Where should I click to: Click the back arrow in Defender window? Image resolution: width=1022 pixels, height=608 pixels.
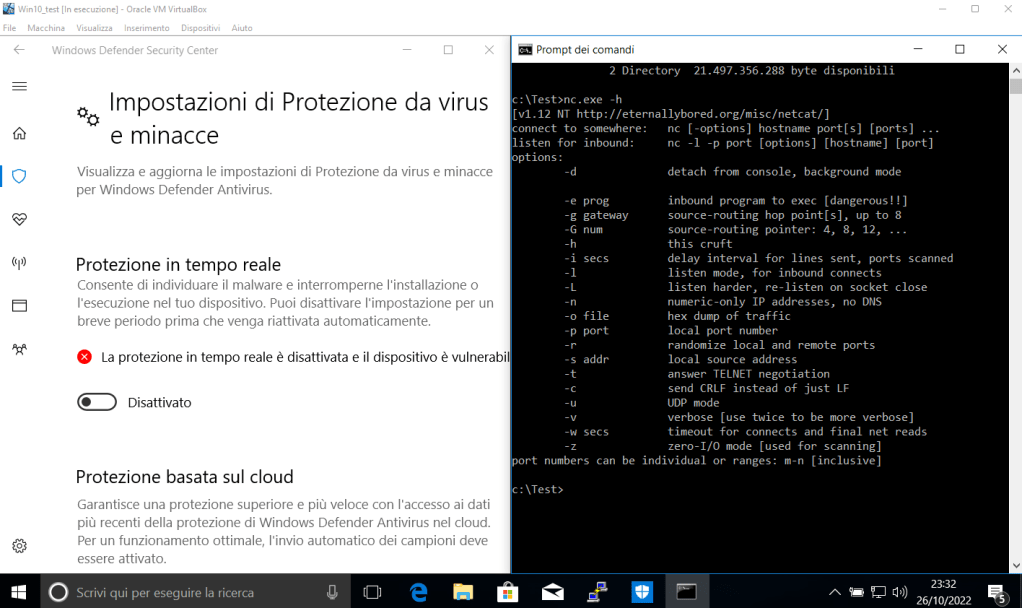pyautogui.click(x=19, y=50)
